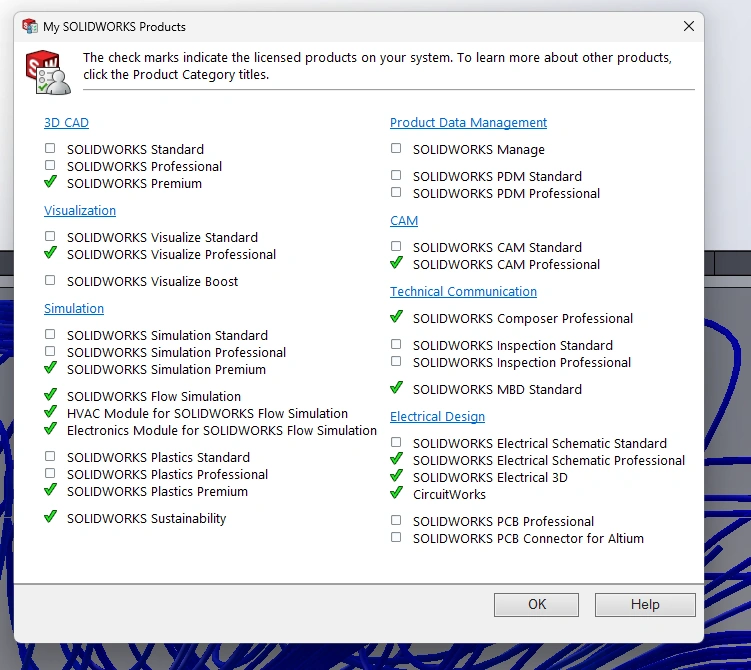This screenshot has height=670, width=751.
Task: Click the Simulation Premium check mark
Action: point(50,368)
